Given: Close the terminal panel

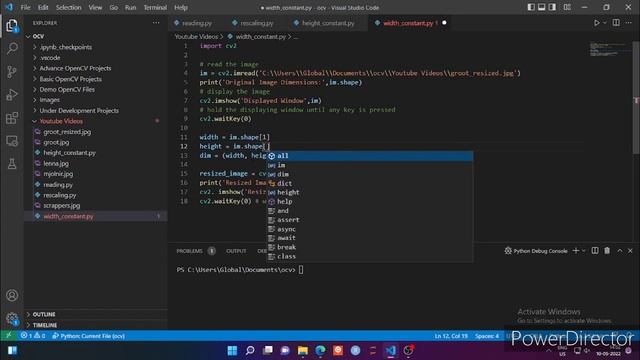Looking at the screenshot, I should (x=630, y=251).
